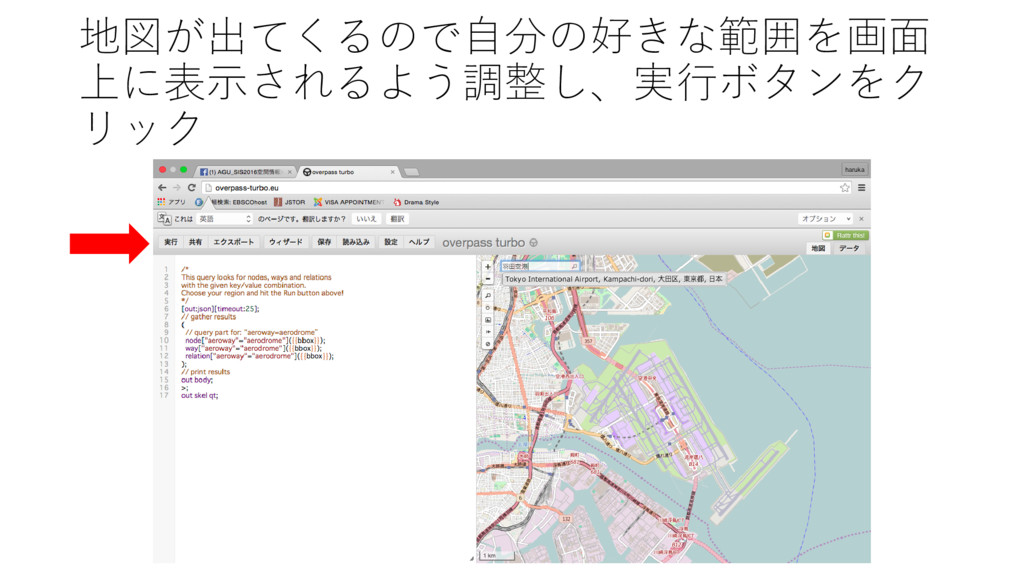Zoom in the map with plus
The height and width of the screenshot is (576, 1024).
[487, 266]
